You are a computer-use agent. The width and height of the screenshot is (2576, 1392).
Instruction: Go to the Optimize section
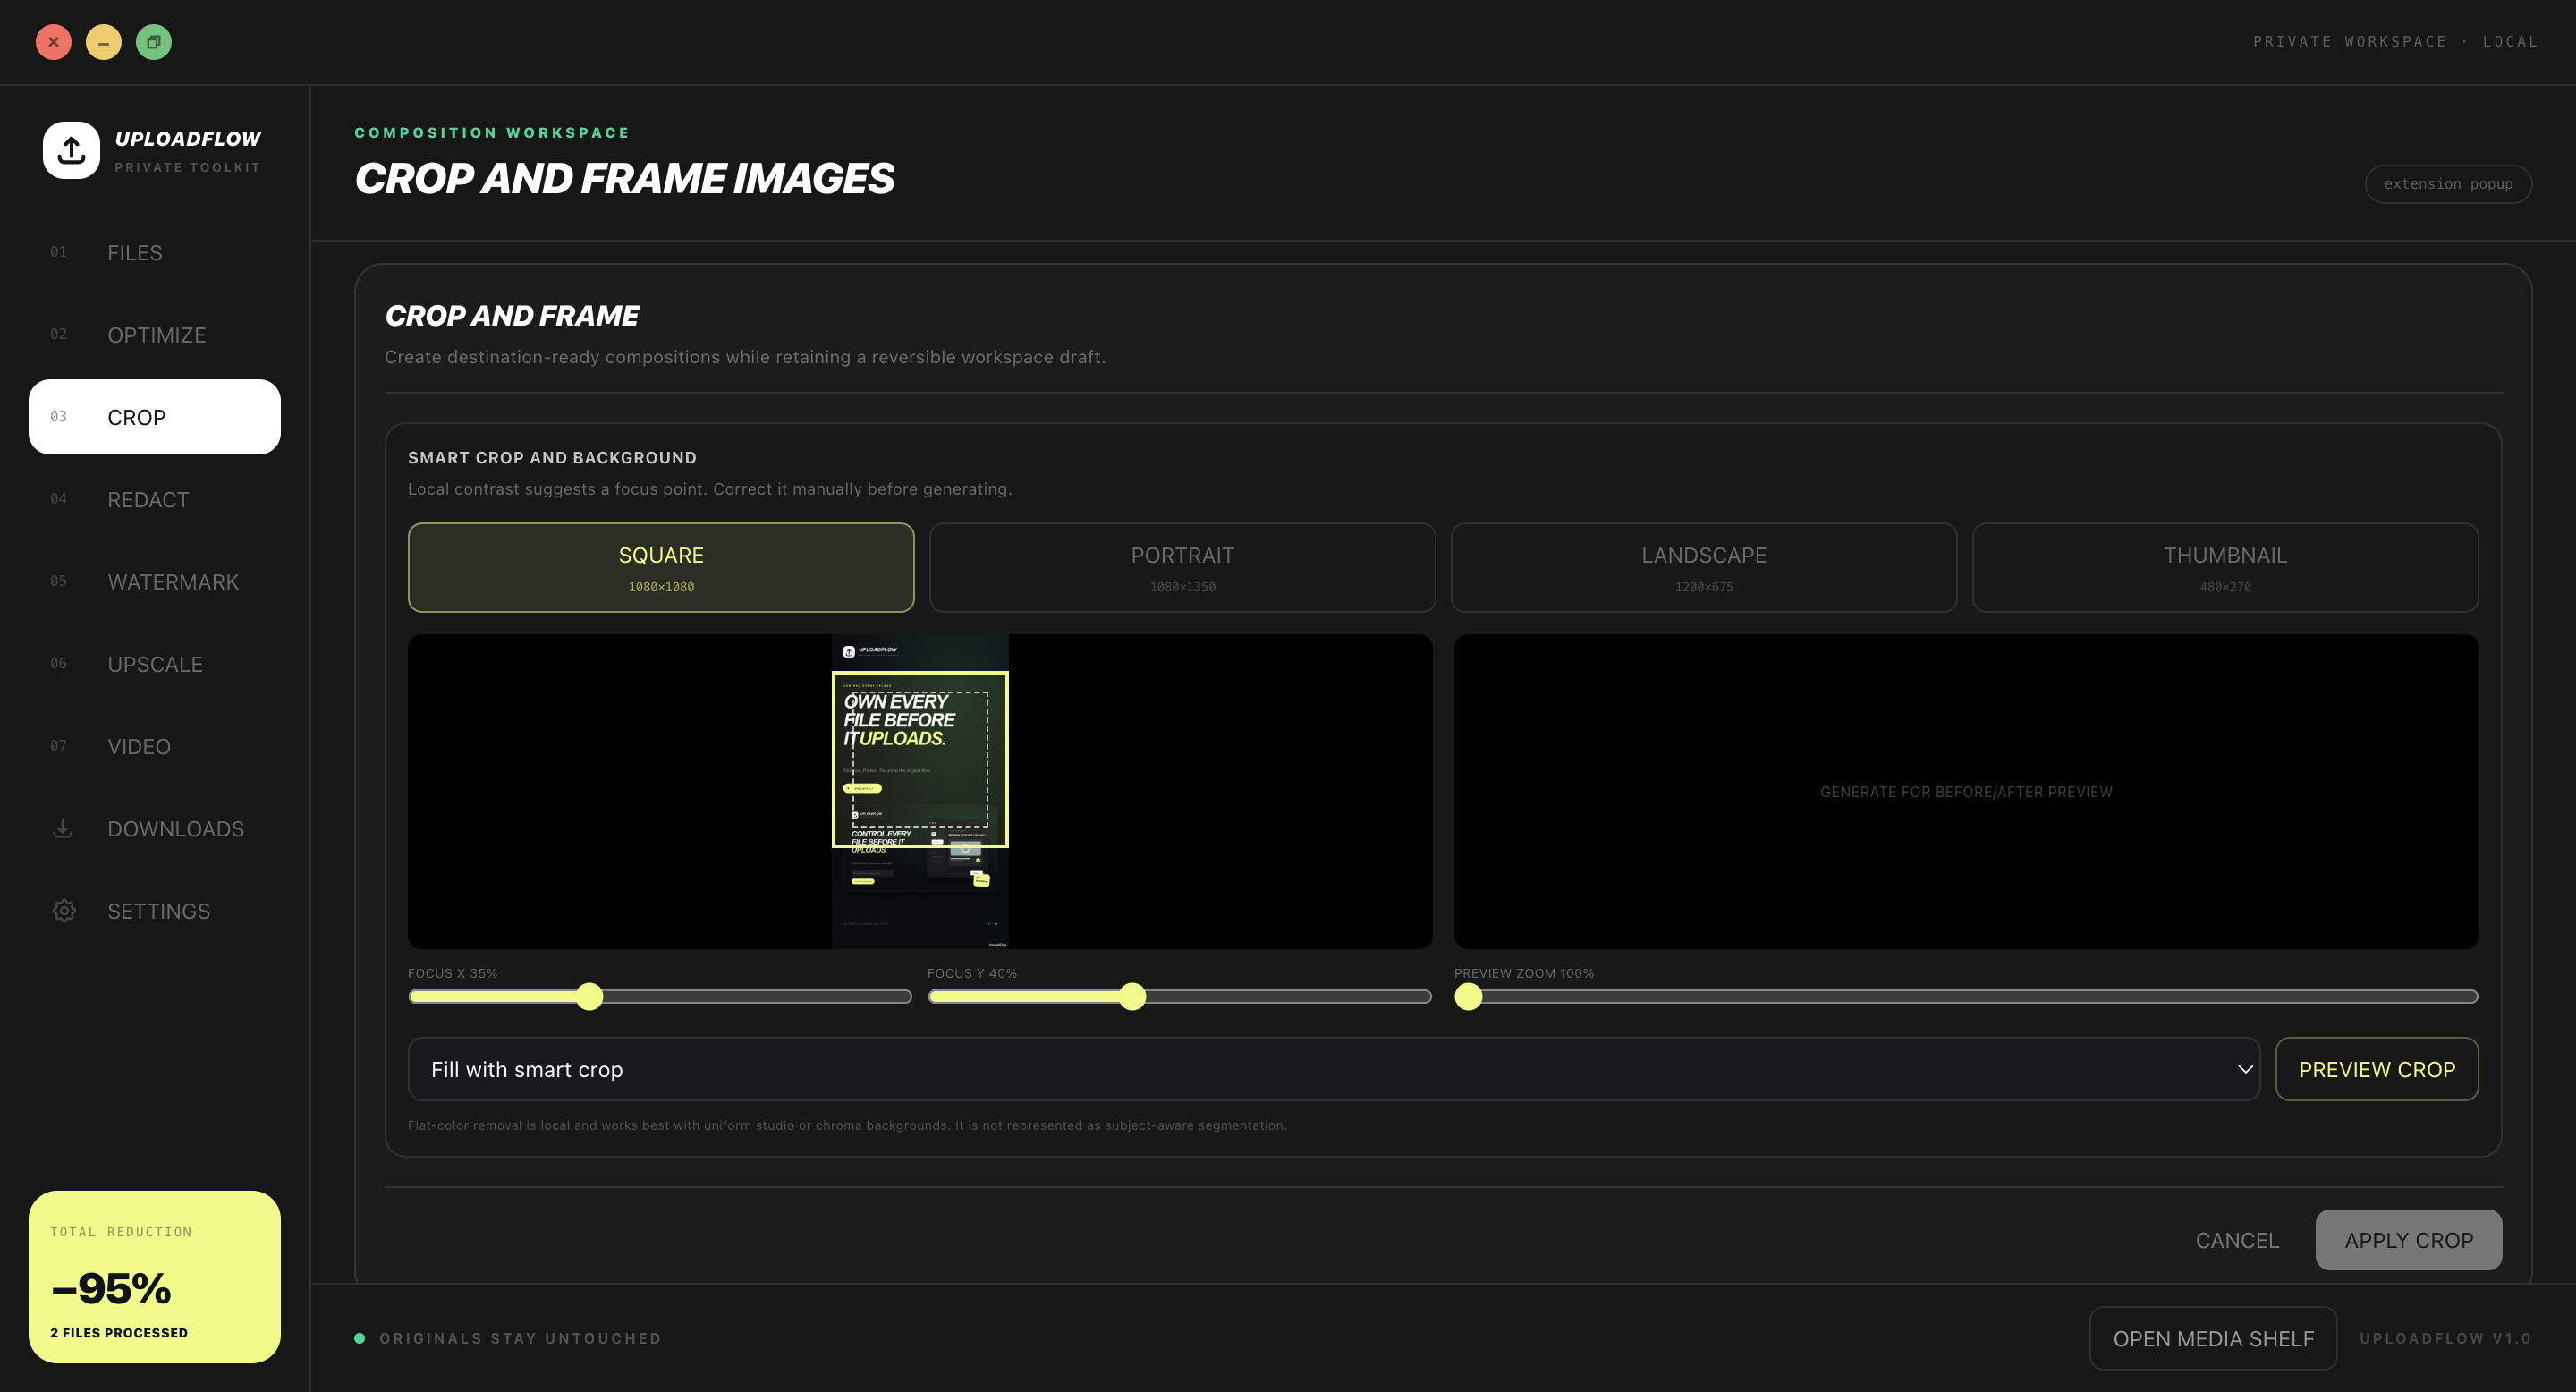click(x=155, y=335)
